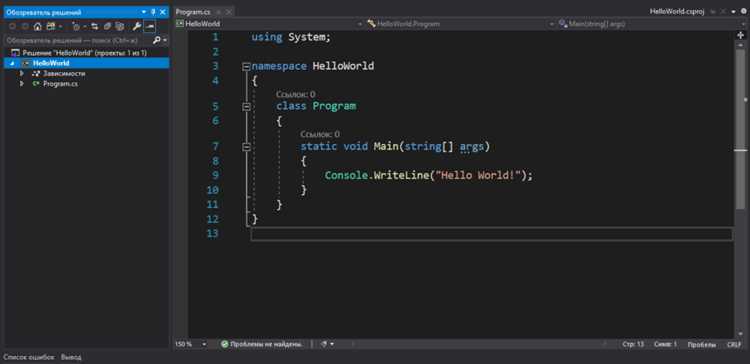750x364 pixels.
Task: Click the dependencies icon beside Зависимости
Action: pos(36,73)
